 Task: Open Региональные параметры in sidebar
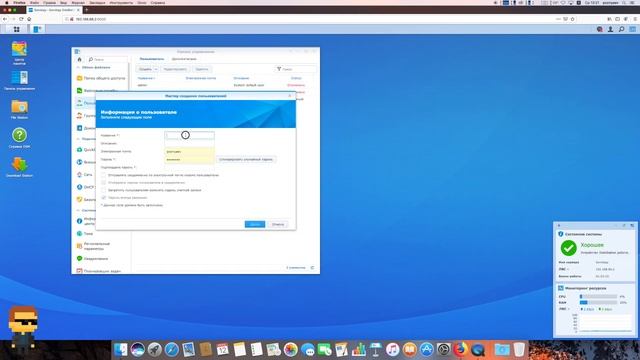(x=93, y=246)
